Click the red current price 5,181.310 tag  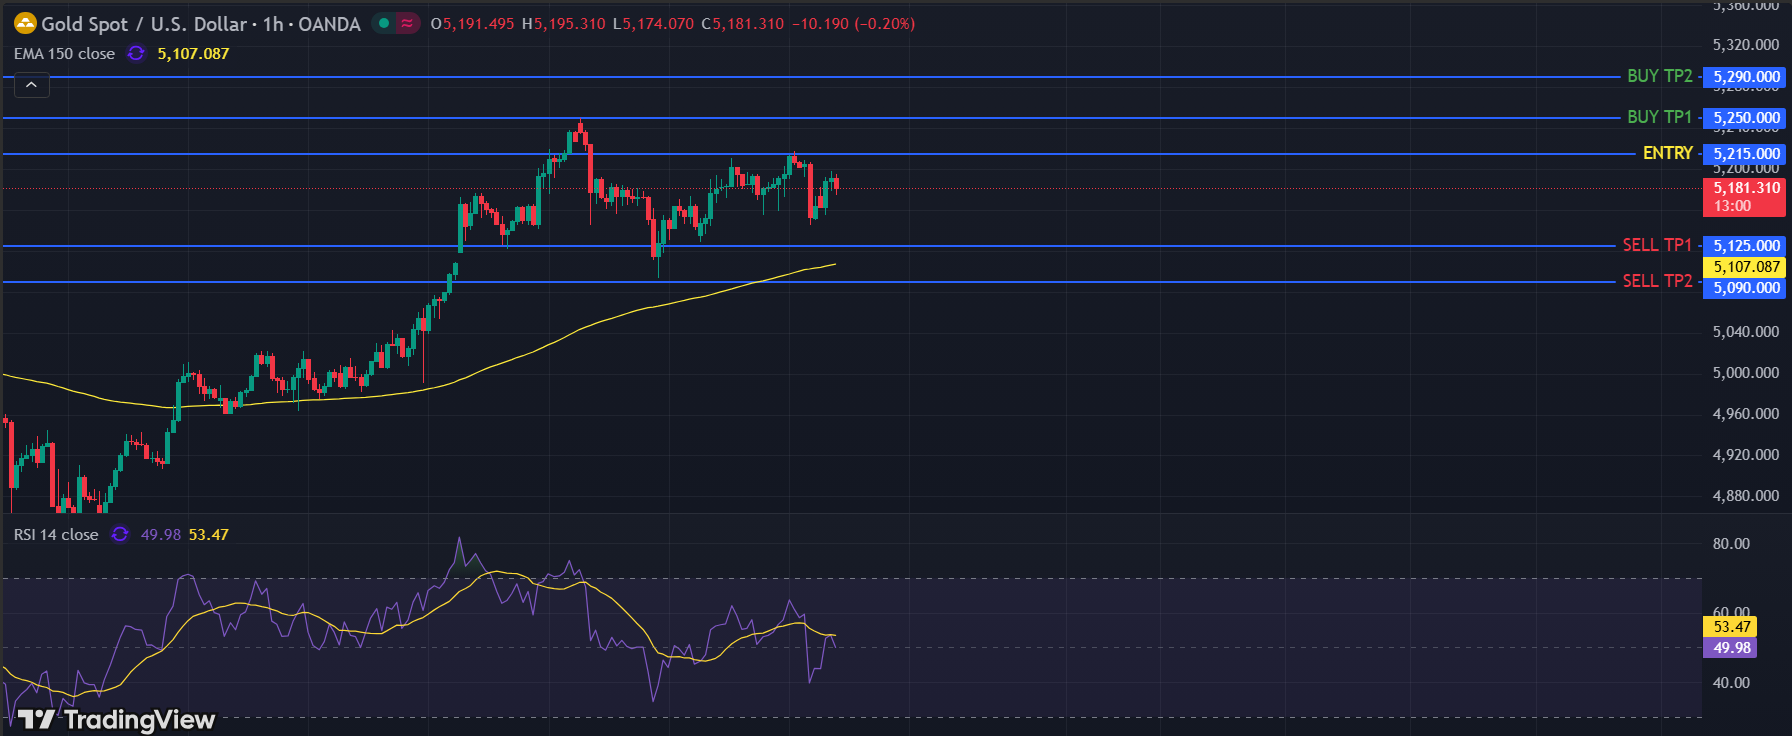(x=1746, y=196)
